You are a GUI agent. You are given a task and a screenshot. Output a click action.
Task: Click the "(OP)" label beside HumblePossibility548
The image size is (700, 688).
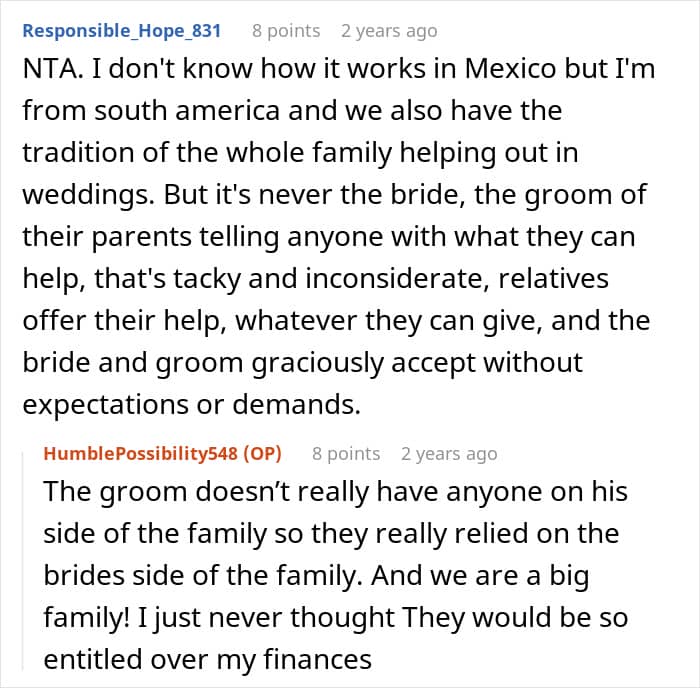262,453
